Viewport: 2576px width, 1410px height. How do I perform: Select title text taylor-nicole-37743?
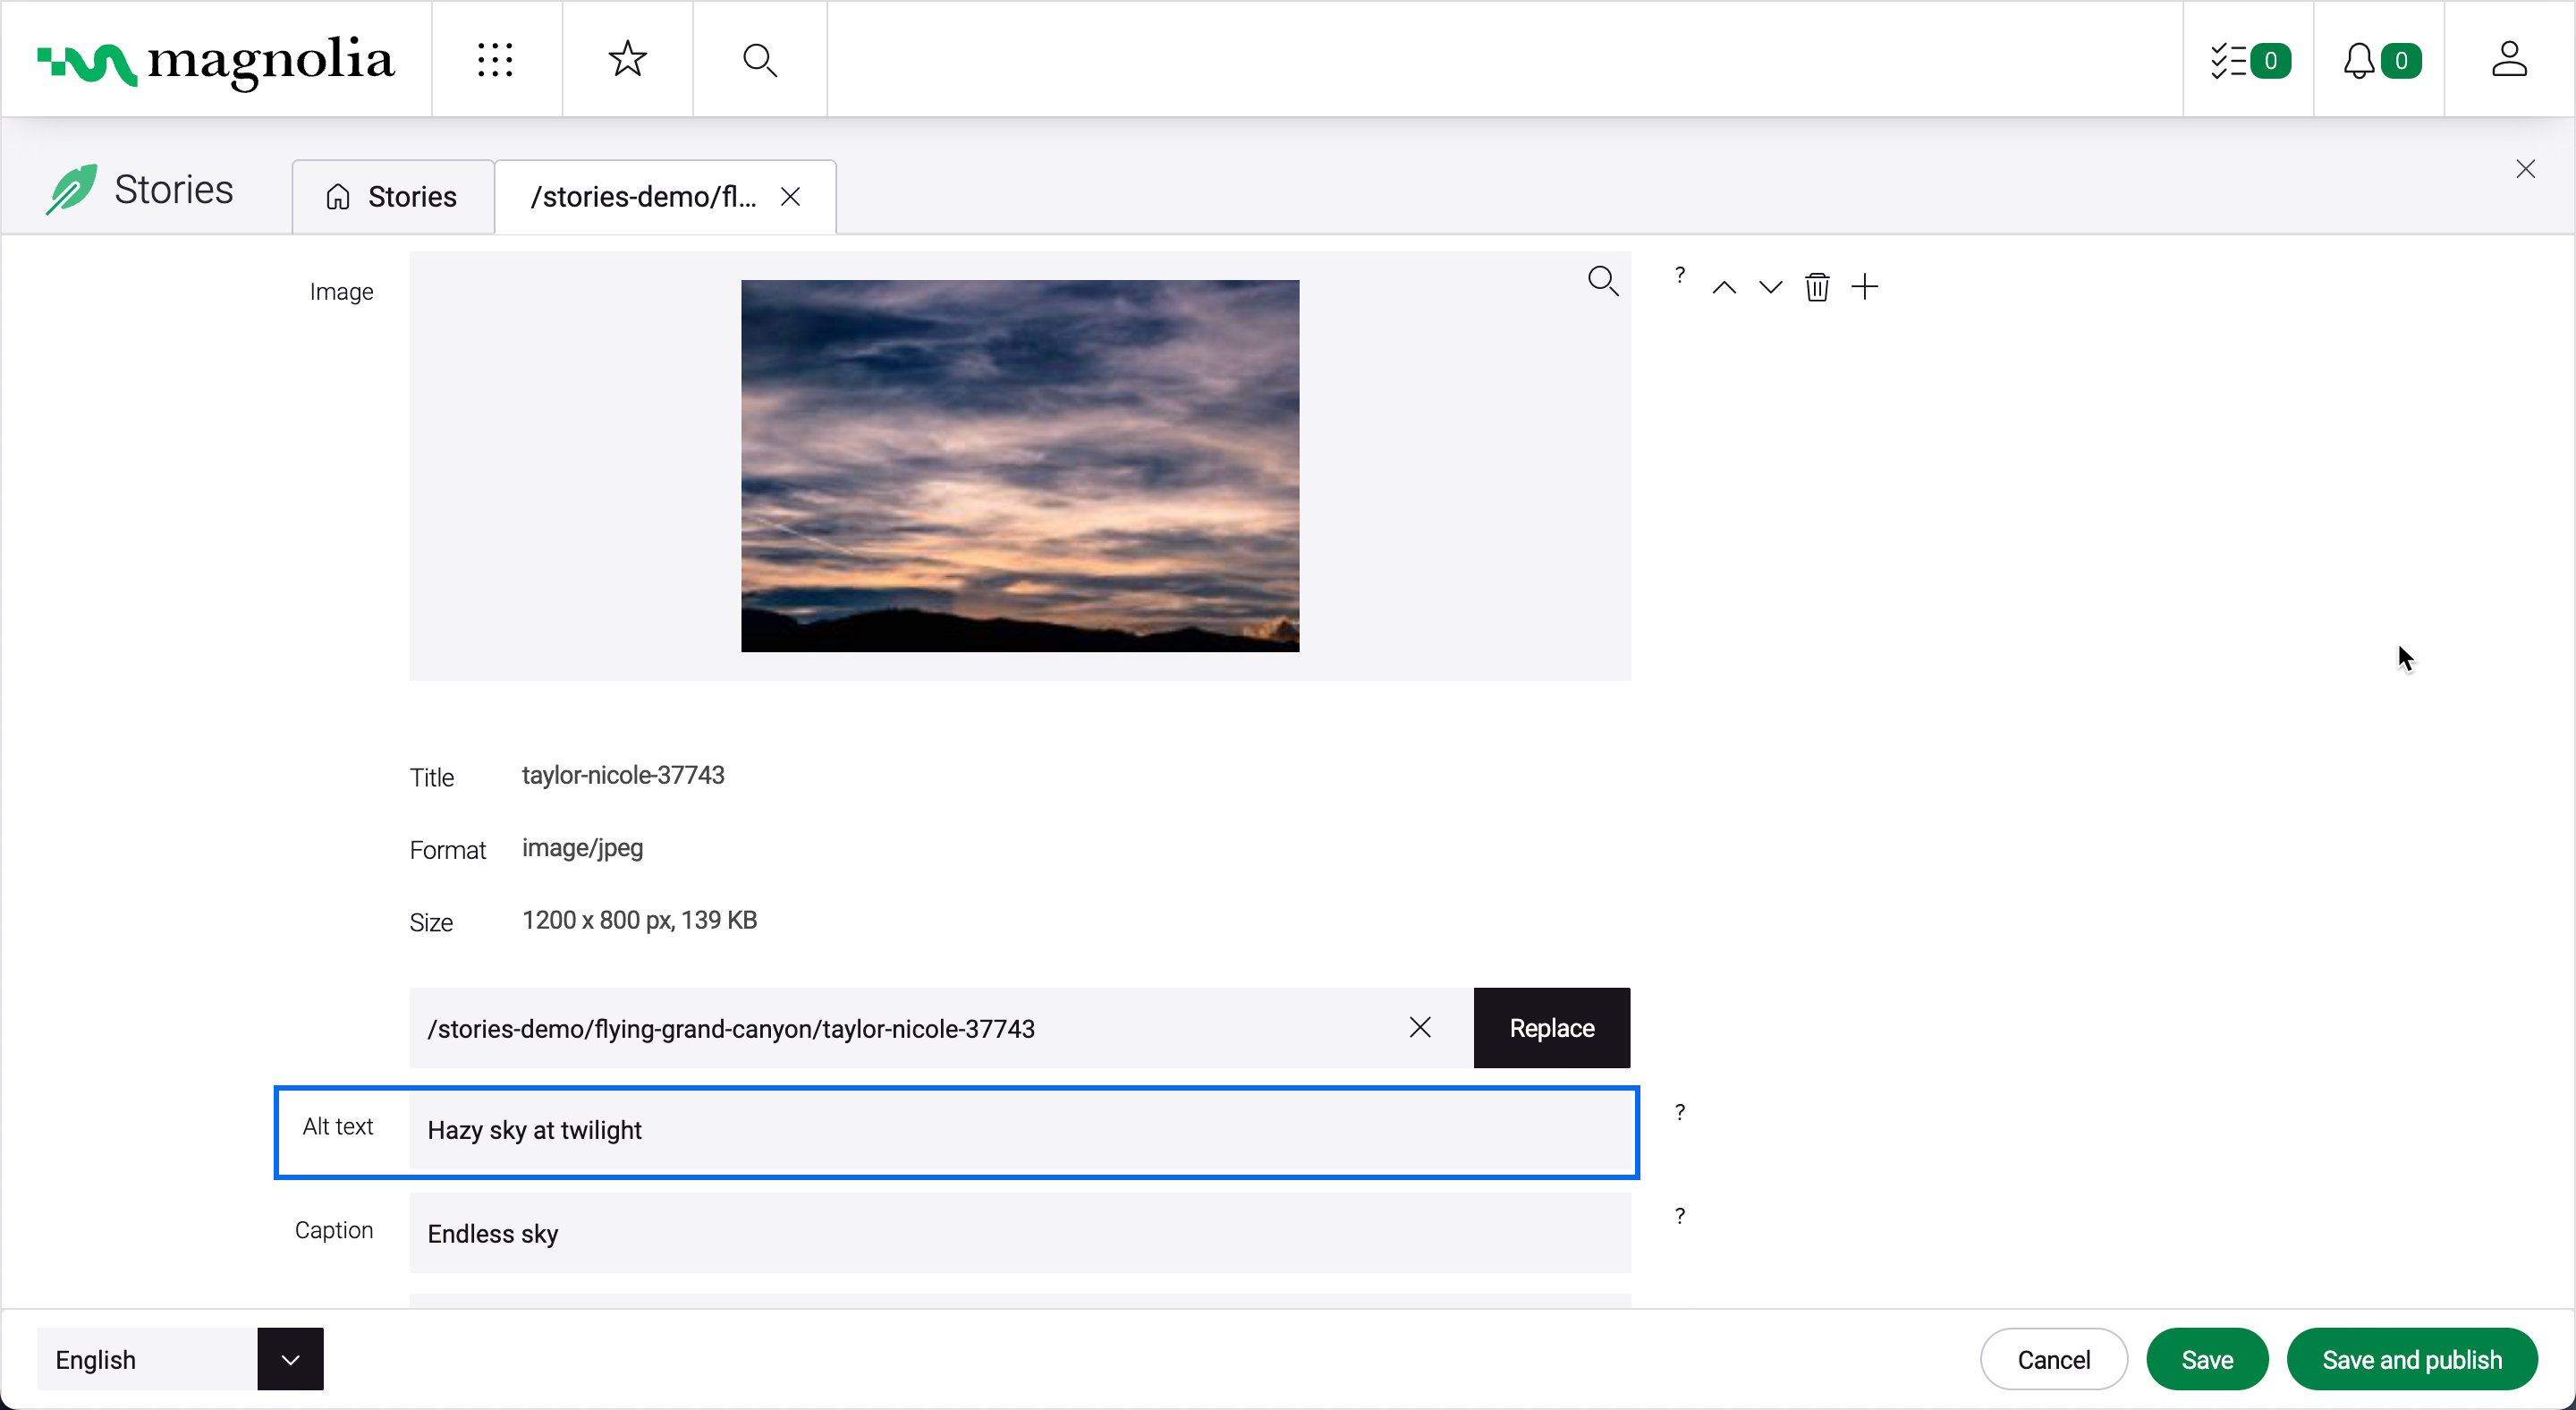[623, 775]
